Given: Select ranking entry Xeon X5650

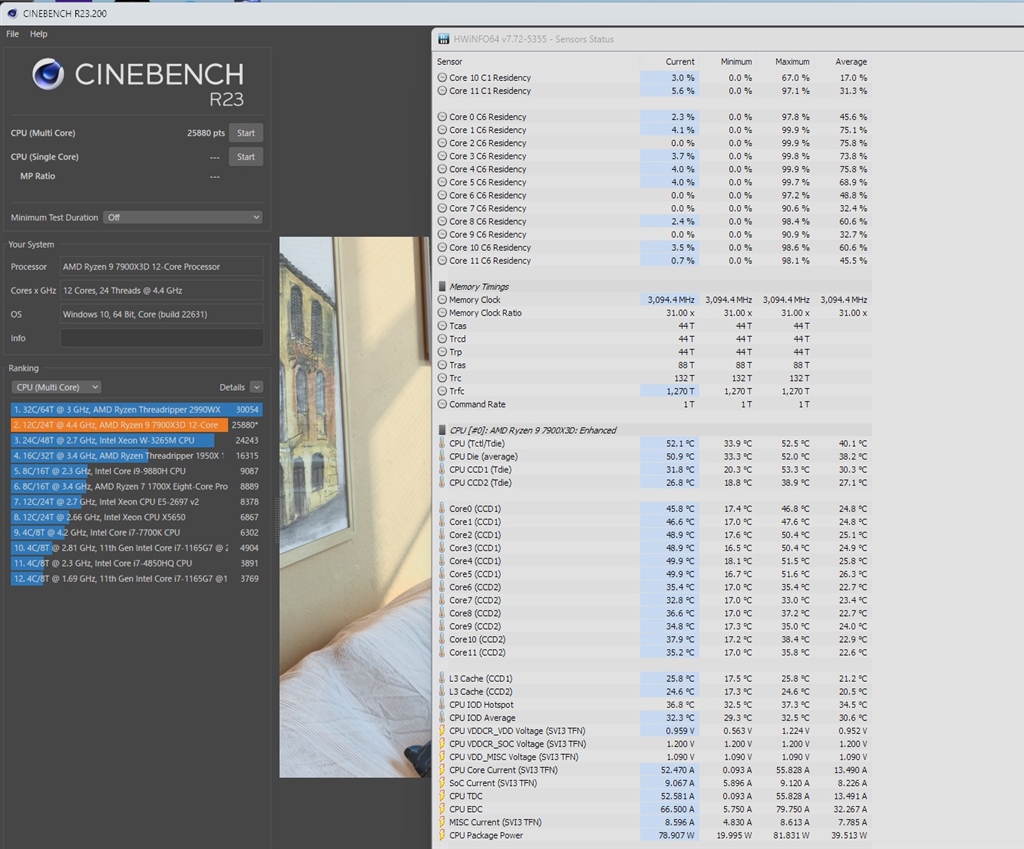Looking at the screenshot, I should (x=136, y=517).
